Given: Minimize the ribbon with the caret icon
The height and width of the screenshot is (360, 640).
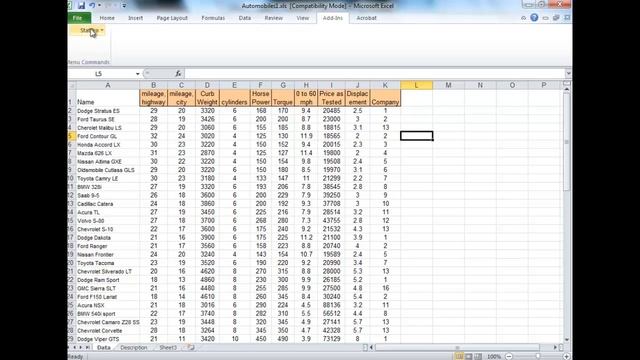Looking at the screenshot, I should coord(523,18).
